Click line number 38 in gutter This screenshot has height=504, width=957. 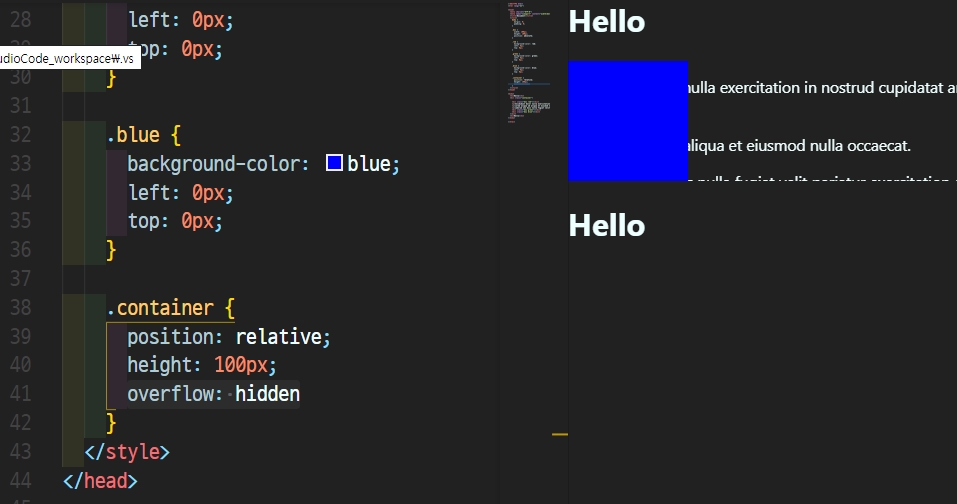pos(21,308)
